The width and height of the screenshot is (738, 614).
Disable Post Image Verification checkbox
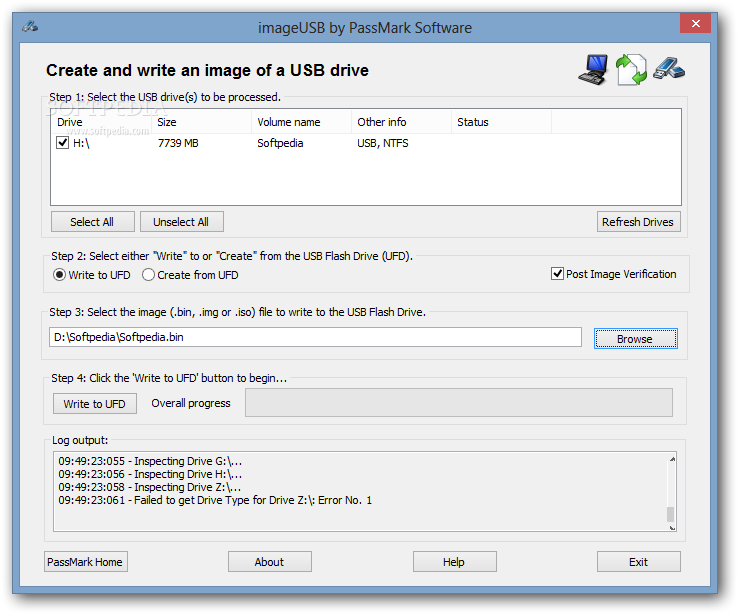tap(557, 274)
